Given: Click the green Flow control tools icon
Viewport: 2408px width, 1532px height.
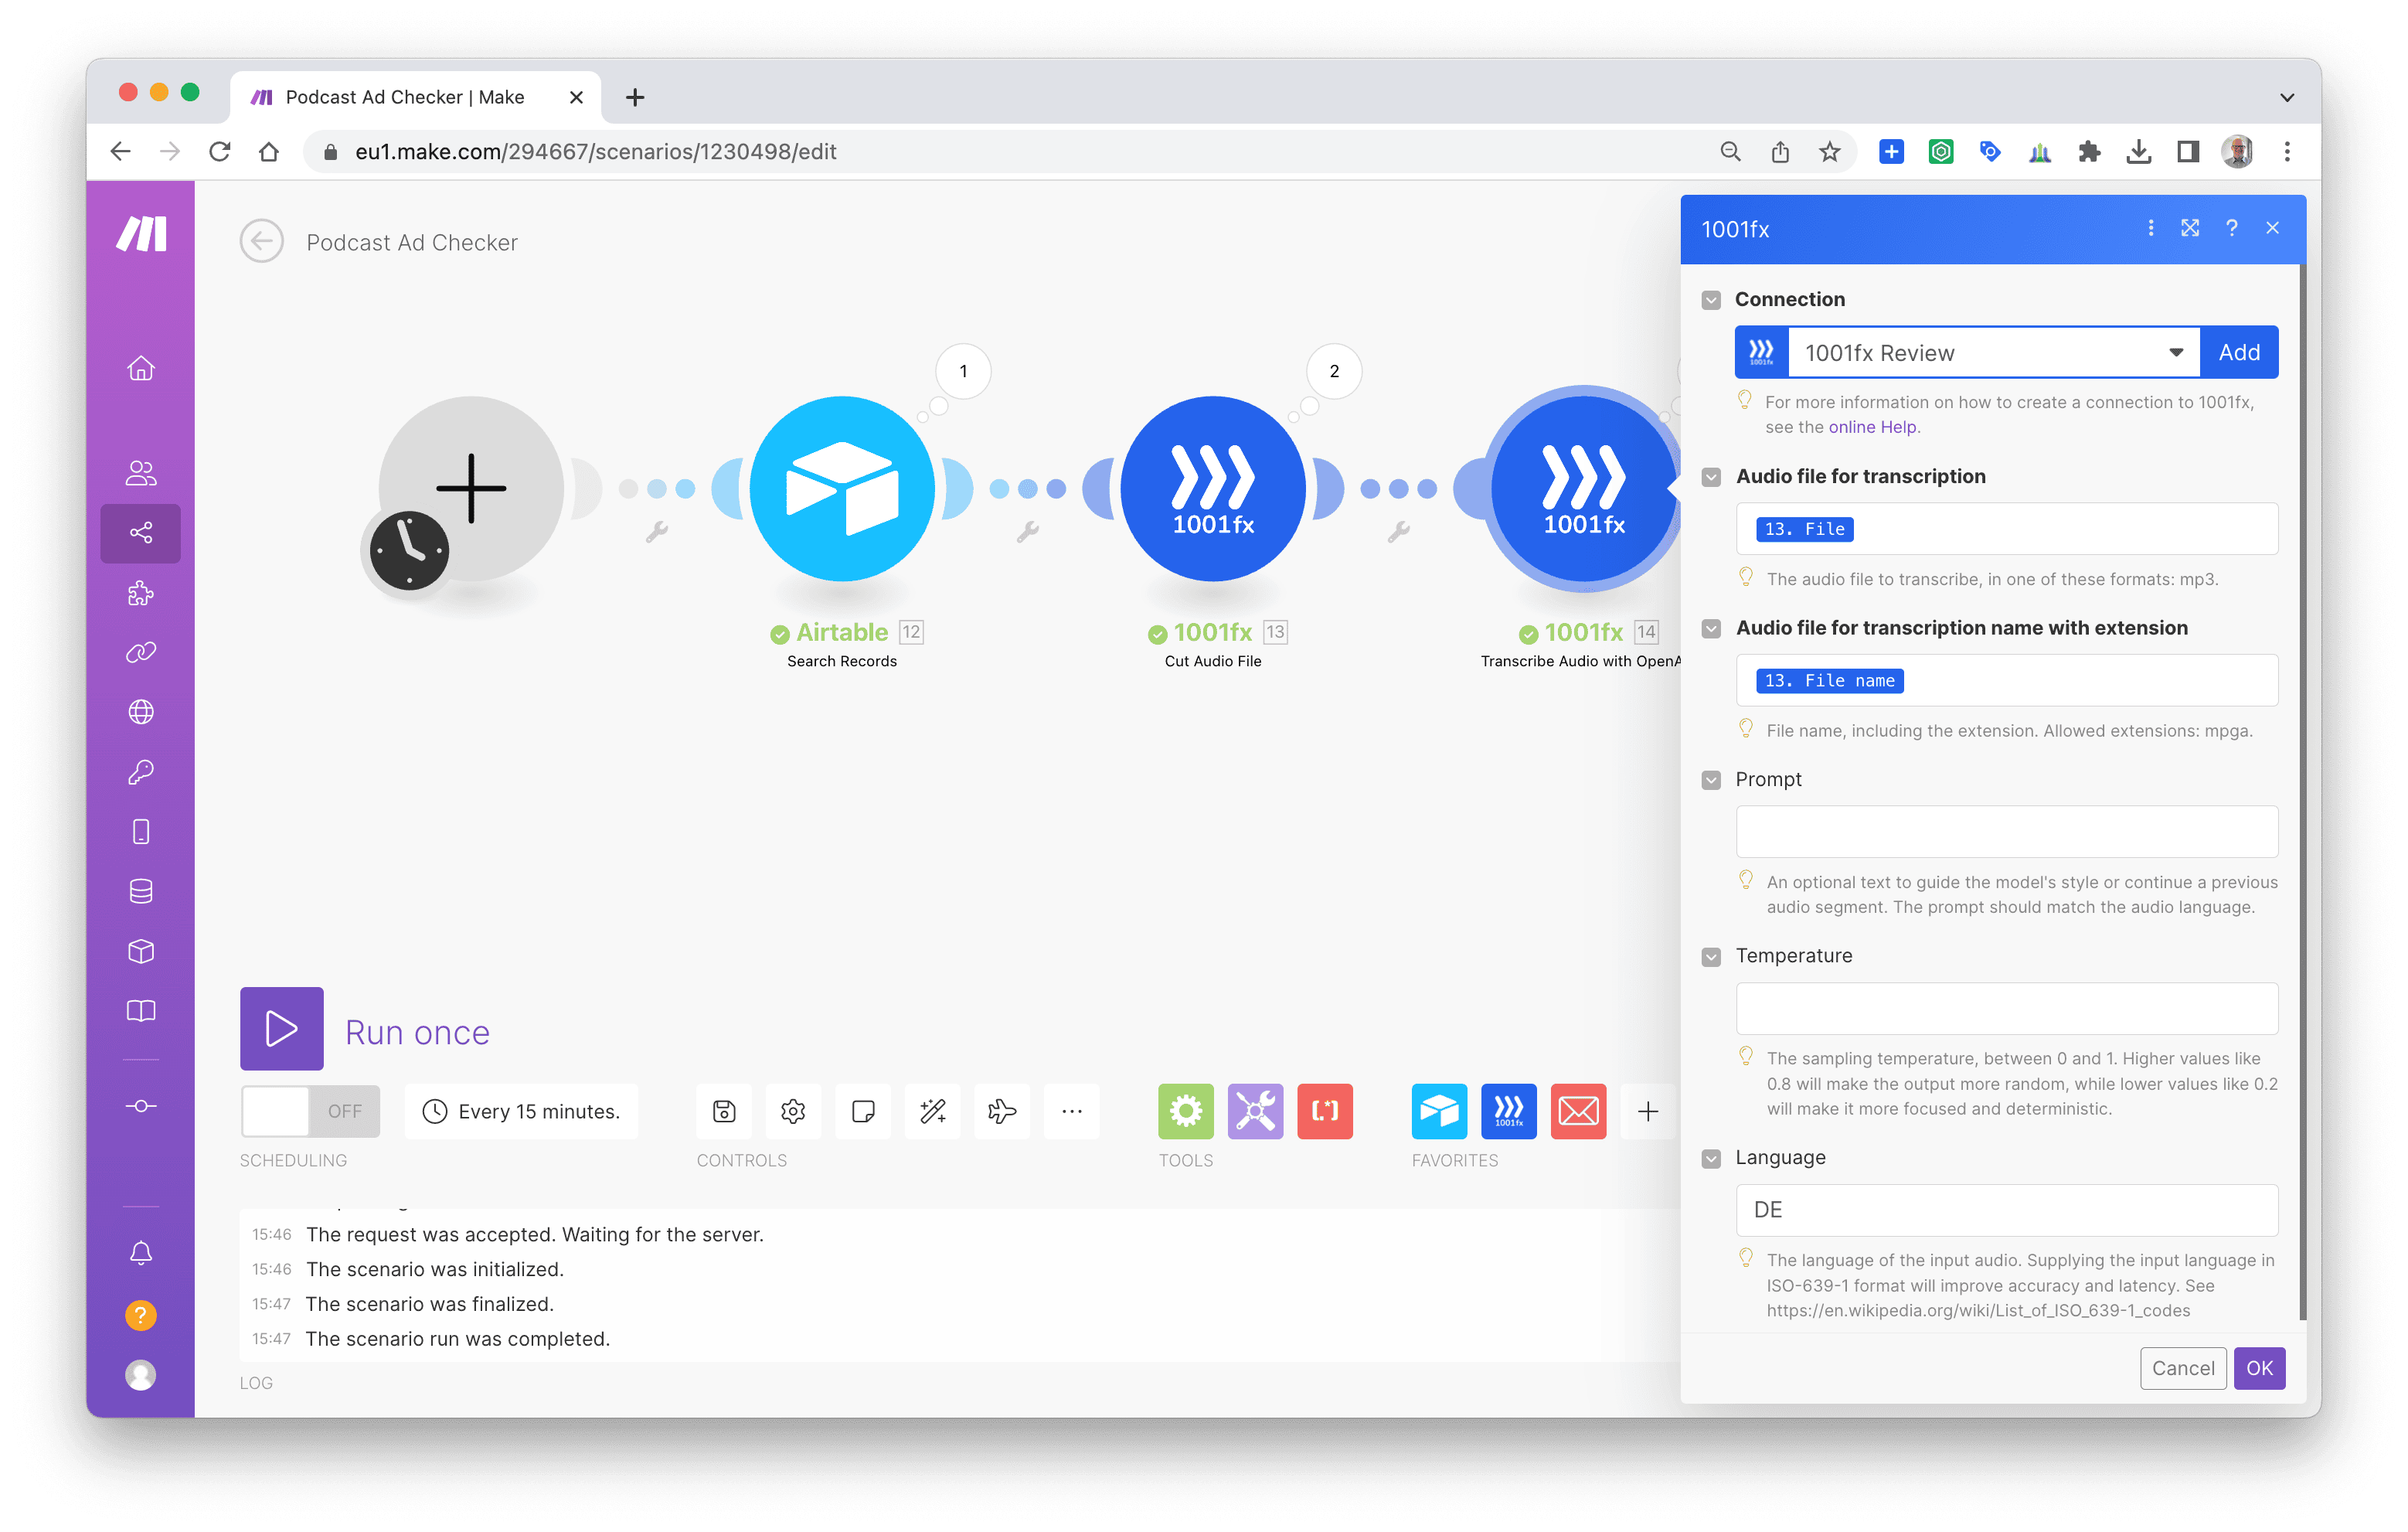Looking at the screenshot, I should 1185,1111.
